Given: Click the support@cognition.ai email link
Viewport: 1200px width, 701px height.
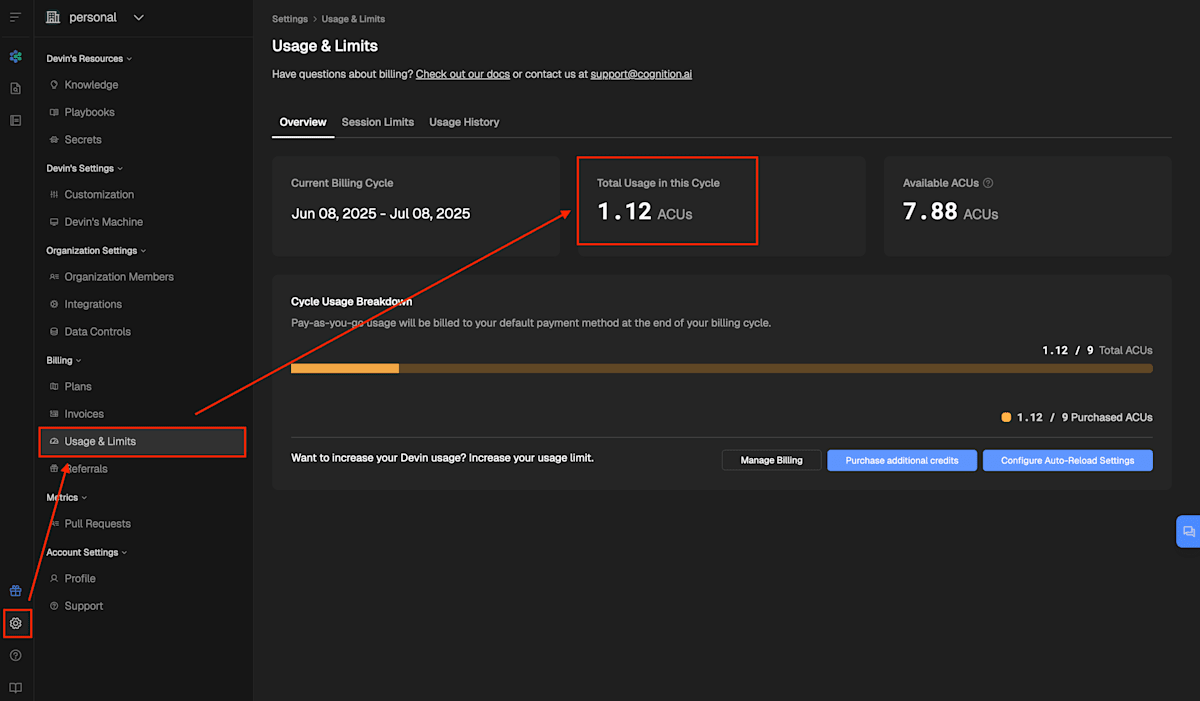Looking at the screenshot, I should [x=641, y=74].
